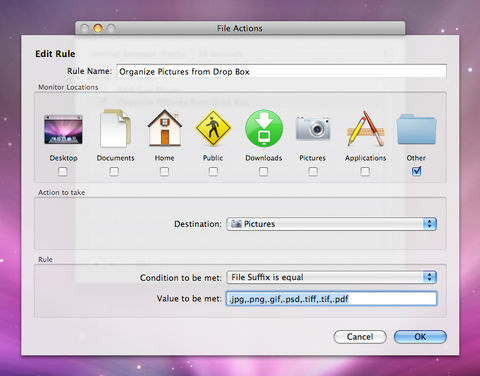The height and width of the screenshot is (376, 480).
Task: Click the Rule Name: label
Action: click(89, 71)
